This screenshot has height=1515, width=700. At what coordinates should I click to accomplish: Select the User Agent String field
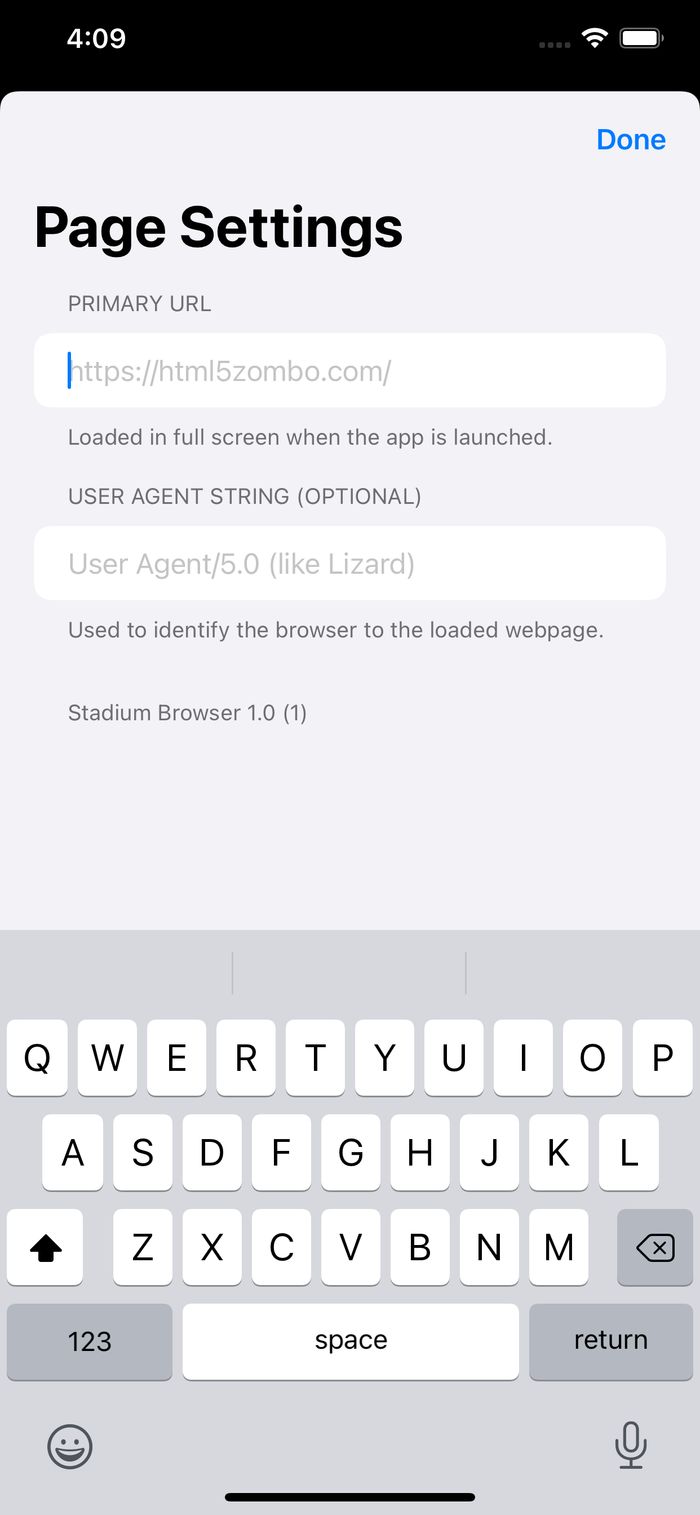[350, 564]
